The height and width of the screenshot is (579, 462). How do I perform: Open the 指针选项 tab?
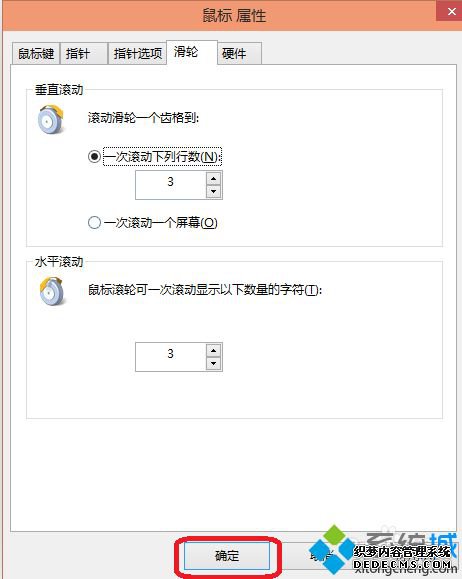[x=137, y=54]
